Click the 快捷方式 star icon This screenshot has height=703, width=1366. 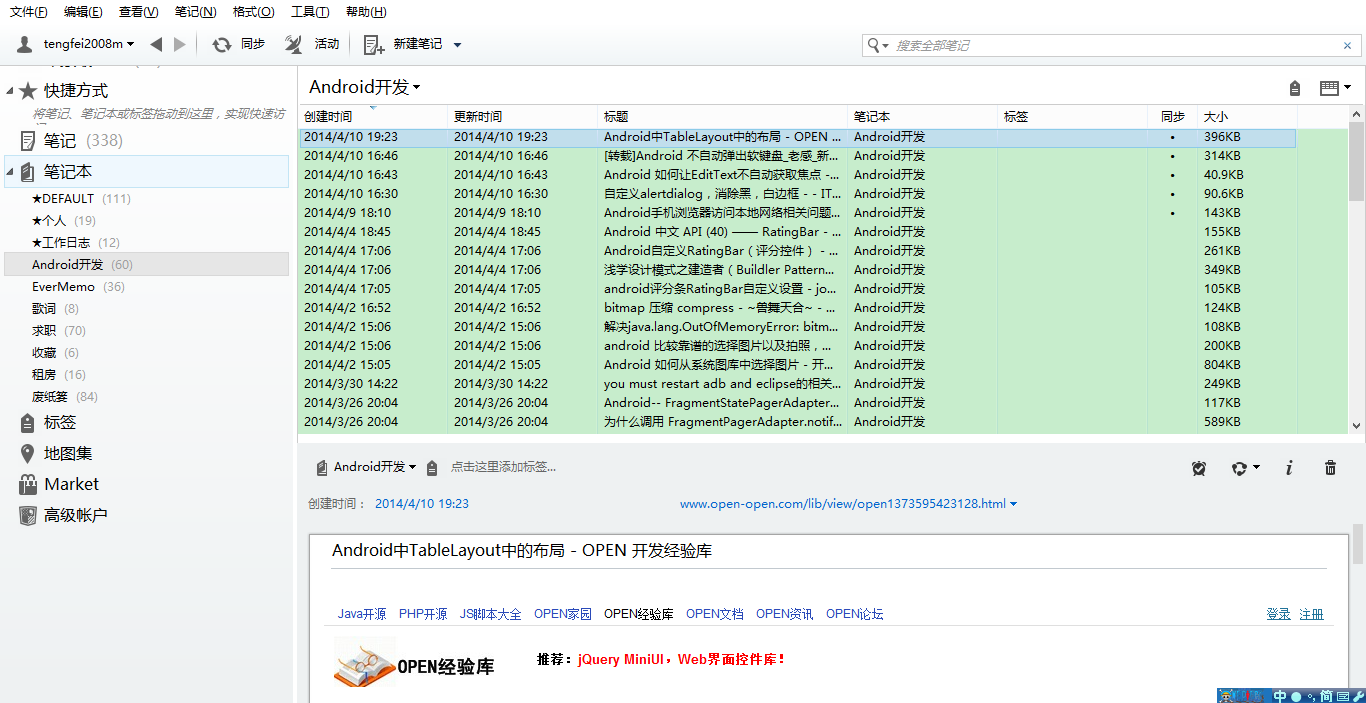(28, 91)
